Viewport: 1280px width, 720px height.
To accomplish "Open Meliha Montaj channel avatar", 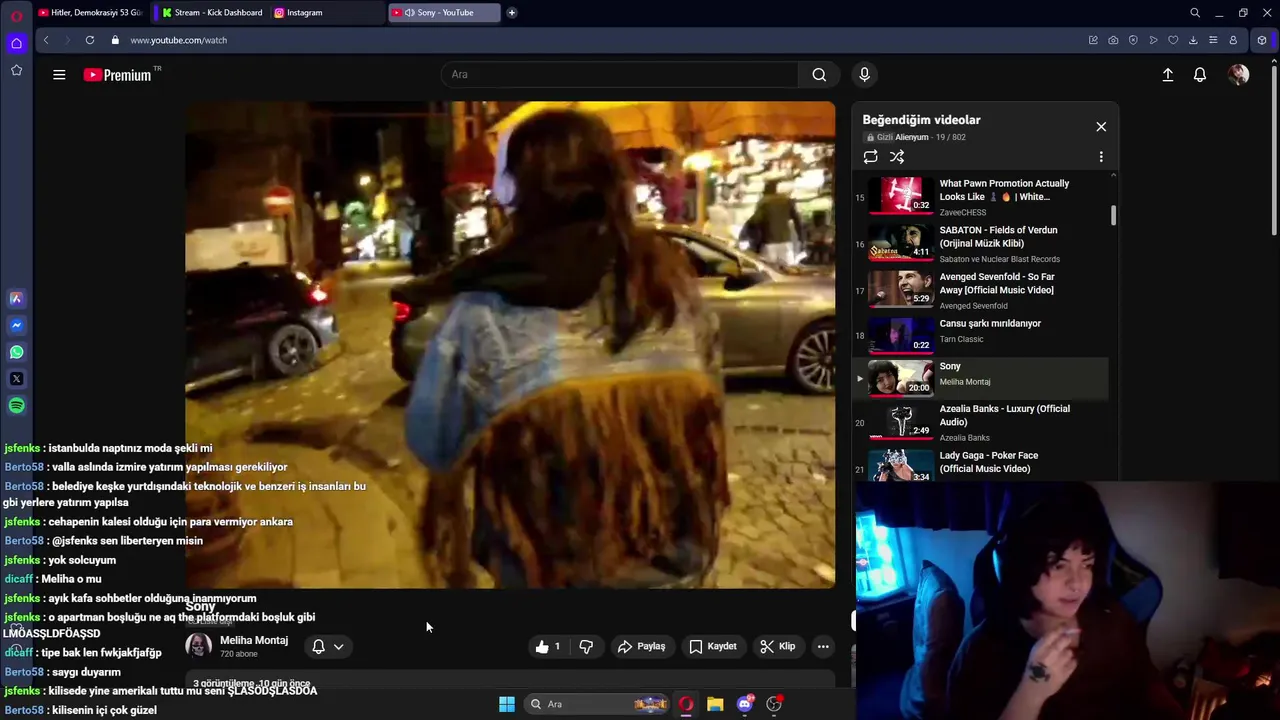I will coord(199,646).
